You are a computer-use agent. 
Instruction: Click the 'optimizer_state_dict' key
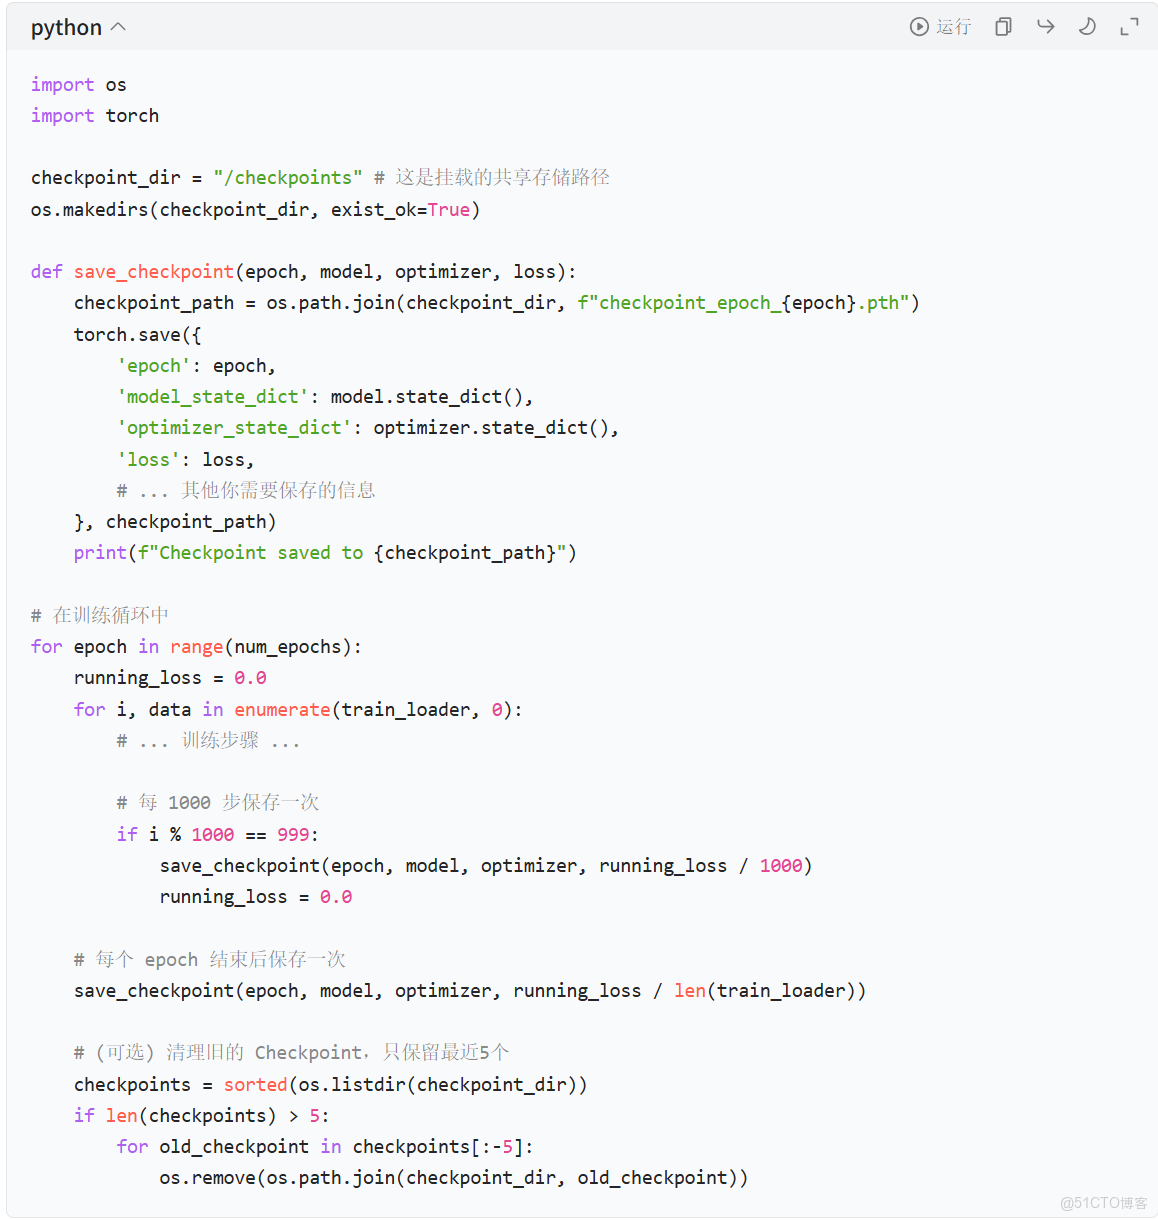click(x=235, y=428)
